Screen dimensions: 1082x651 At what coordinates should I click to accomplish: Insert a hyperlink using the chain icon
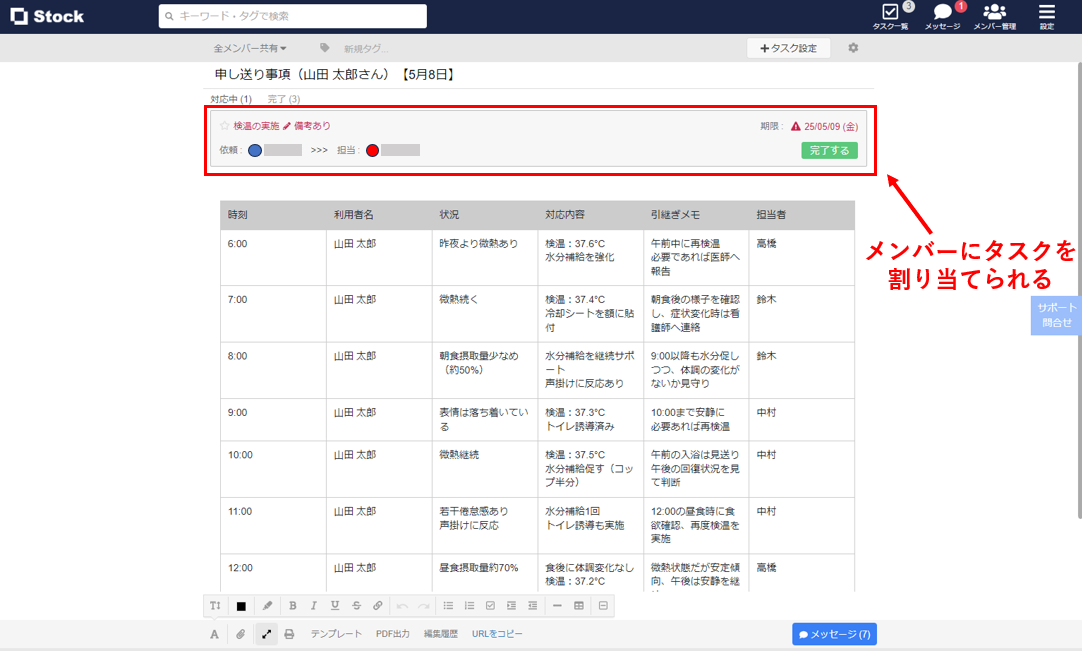pyautogui.click(x=377, y=605)
